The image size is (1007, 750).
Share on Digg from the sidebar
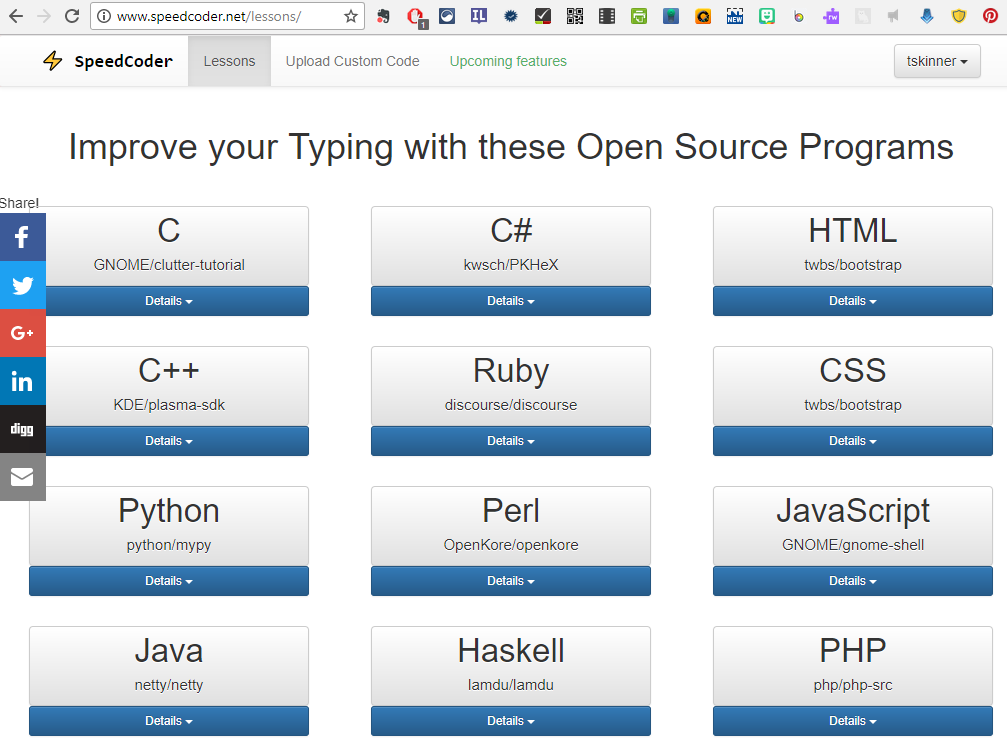coord(22,429)
